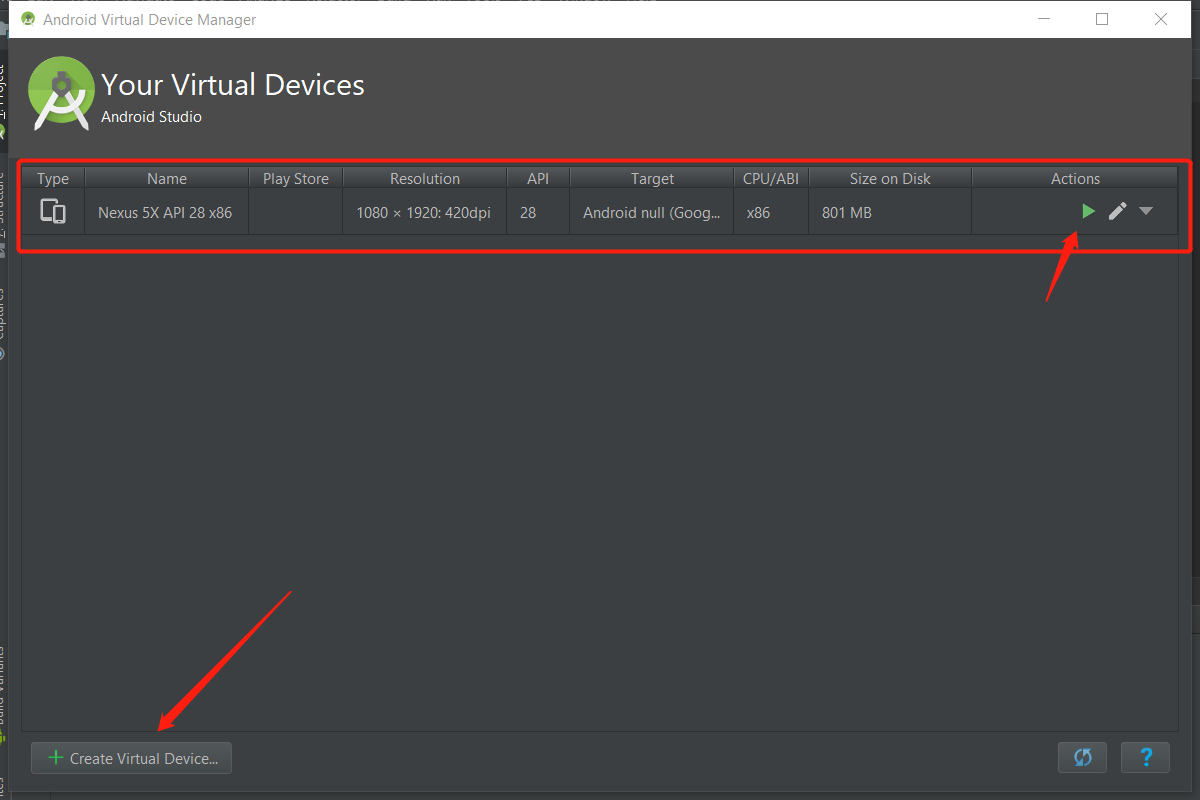Image resolution: width=1200 pixels, height=800 pixels.
Task: Click the device type icon in Type column
Action: pos(53,212)
